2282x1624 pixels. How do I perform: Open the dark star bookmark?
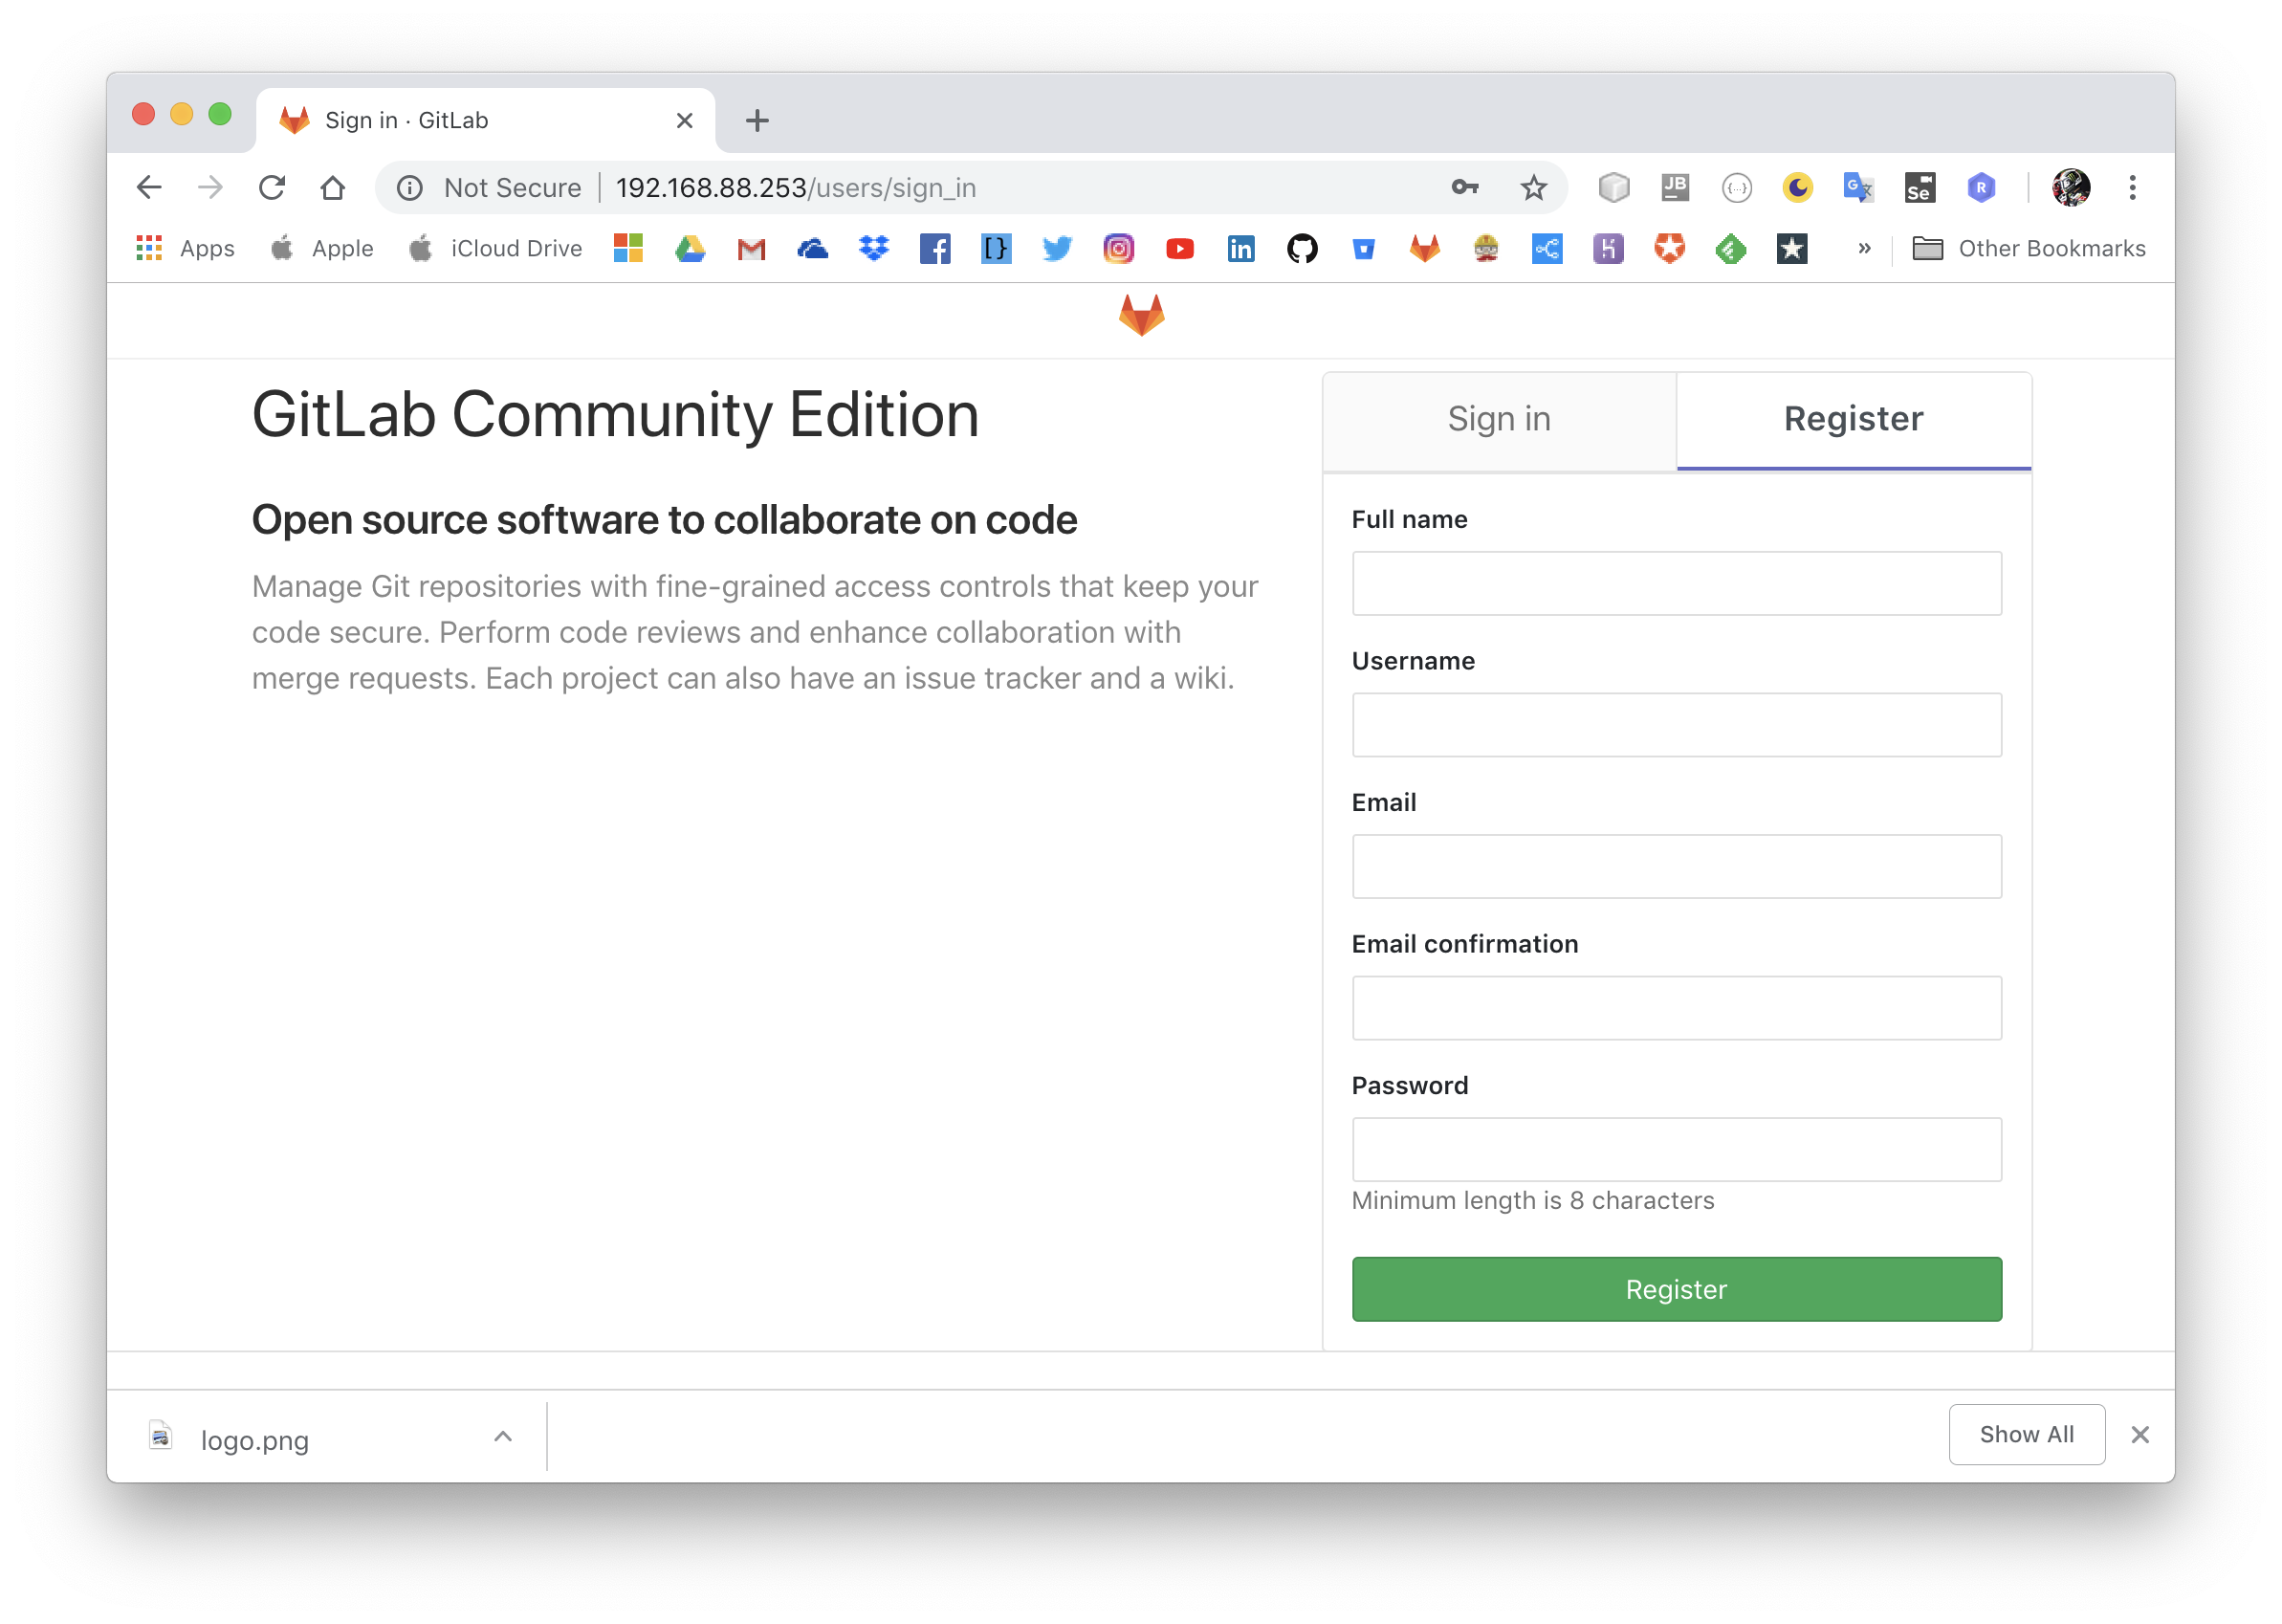point(1792,248)
